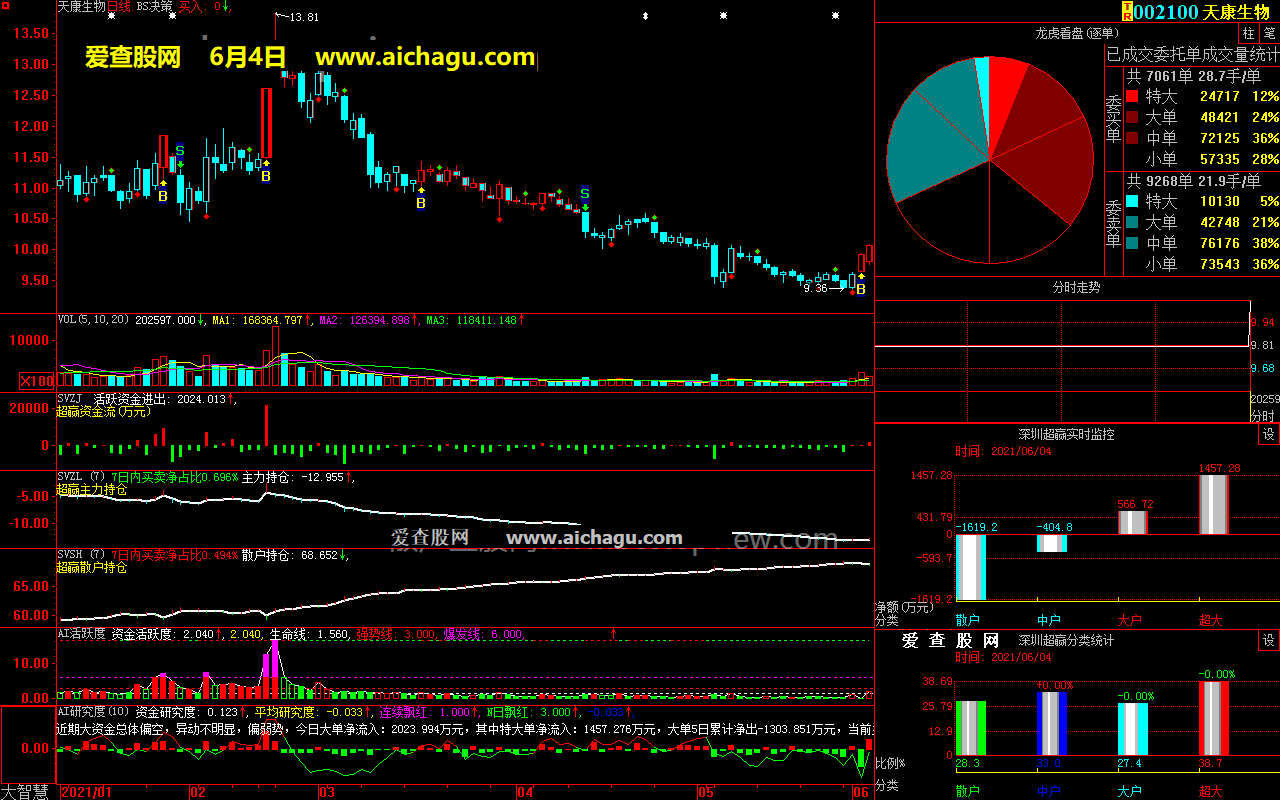This screenshot has height=800, width=1280.
Task: Click the BS决策 indicator label
Action: 155,6
